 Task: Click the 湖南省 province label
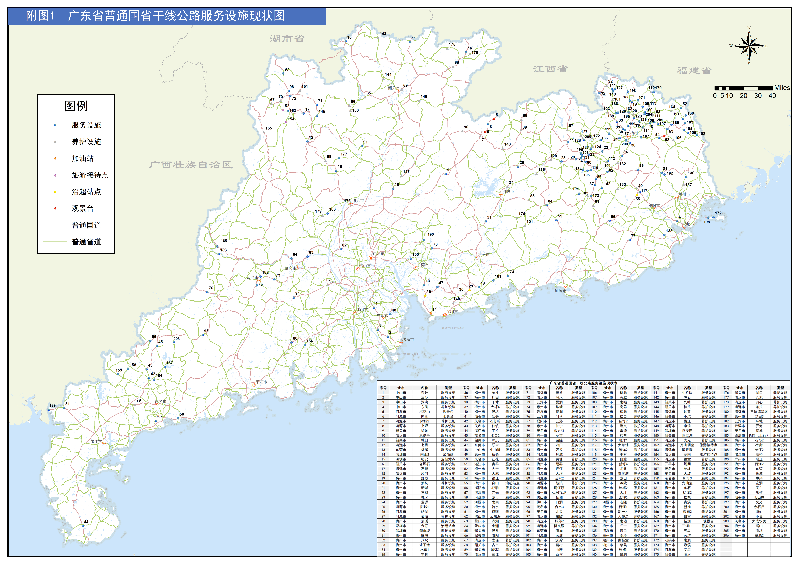(286, 39)
